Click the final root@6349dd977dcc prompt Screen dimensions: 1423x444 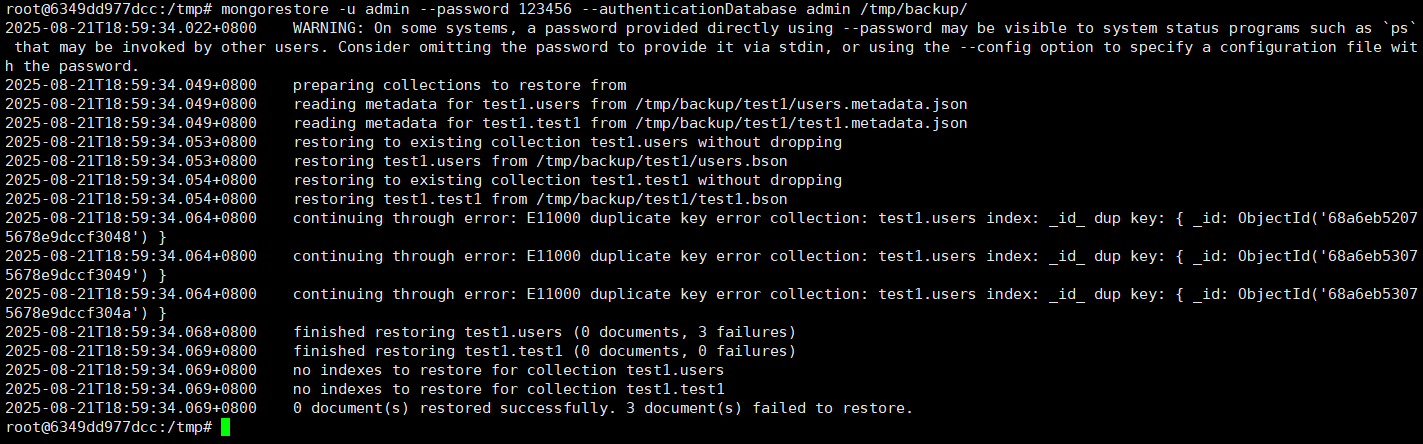point(109,427)
